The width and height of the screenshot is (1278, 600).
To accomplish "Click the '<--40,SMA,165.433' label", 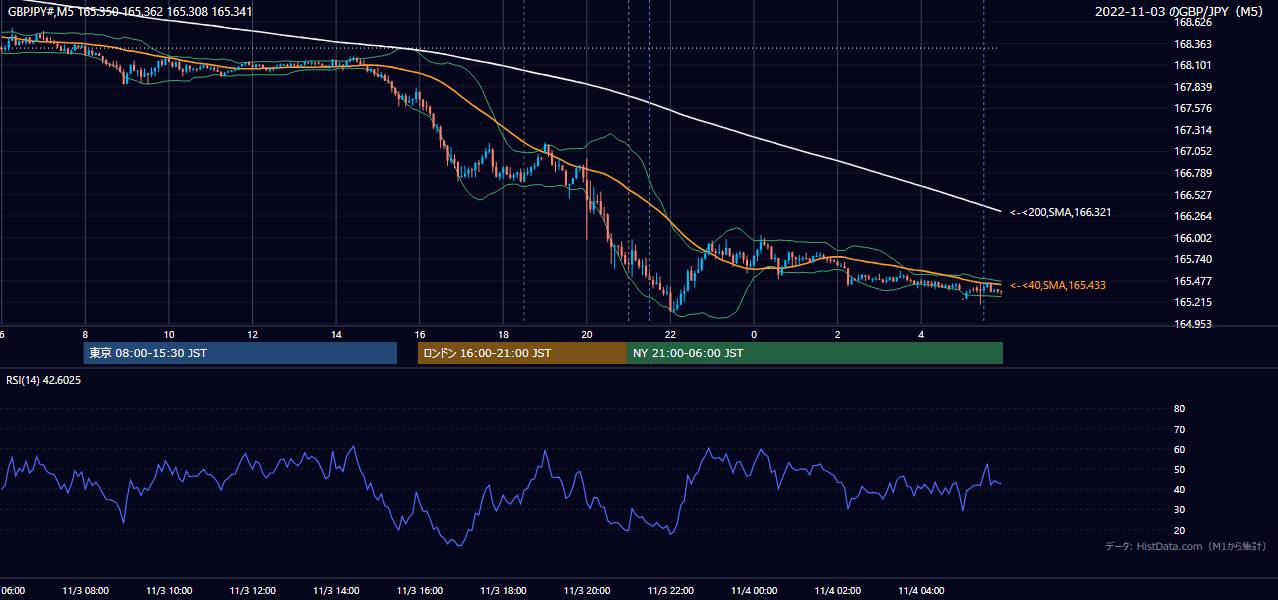I will 1057,286.
